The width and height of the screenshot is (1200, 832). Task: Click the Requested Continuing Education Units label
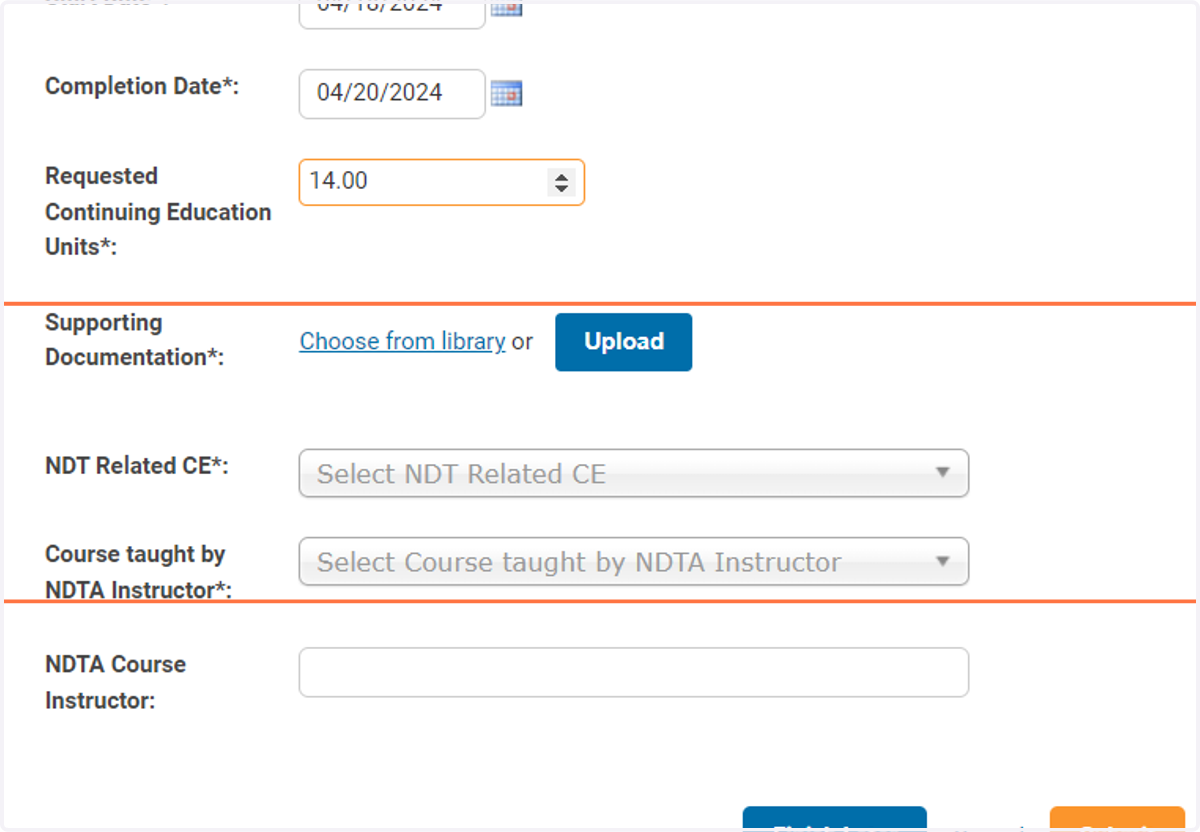pos(158,212)
